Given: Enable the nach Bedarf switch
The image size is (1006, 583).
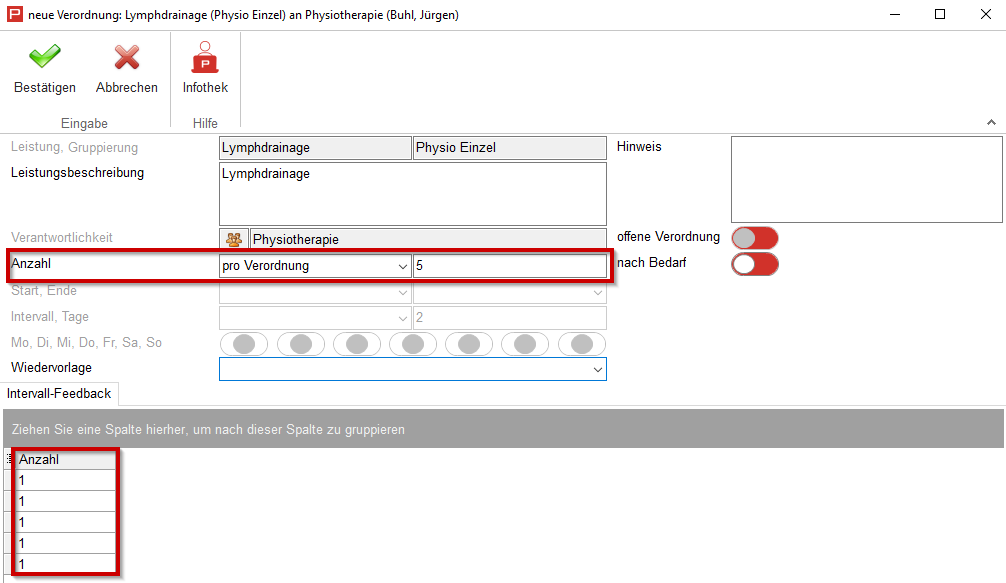Looking at the screenshot, I should (x=754, y=264).
